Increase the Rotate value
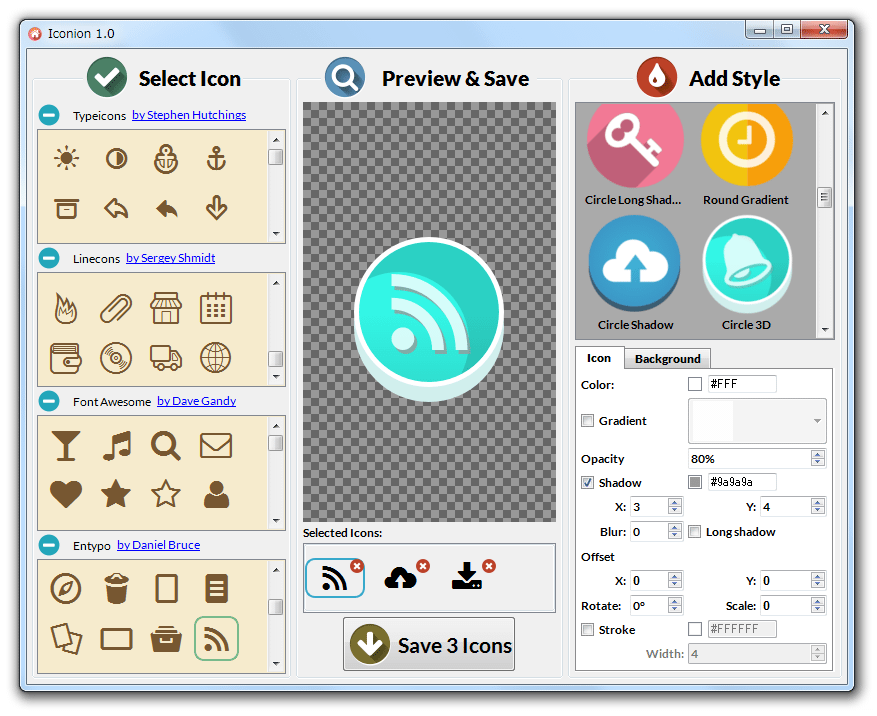 [675, 601]
